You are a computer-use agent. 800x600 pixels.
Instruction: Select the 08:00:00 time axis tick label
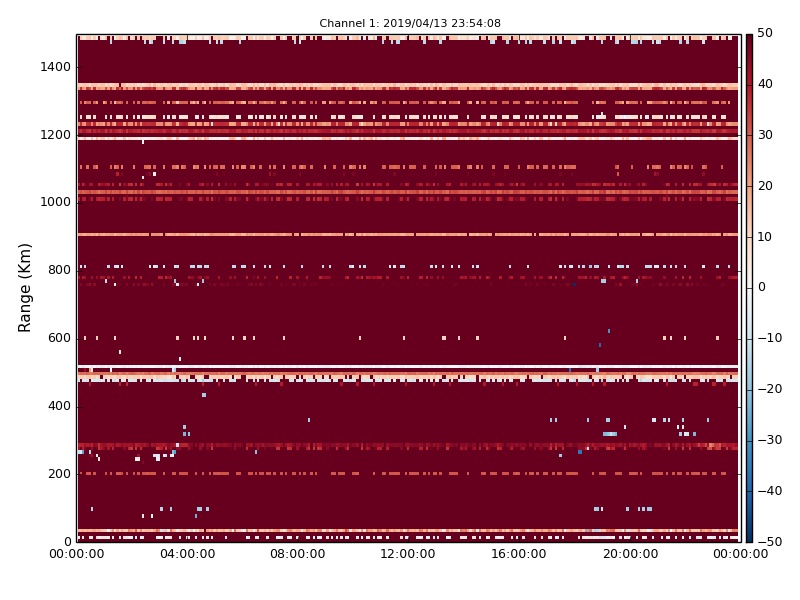click(x=298, y=555)
